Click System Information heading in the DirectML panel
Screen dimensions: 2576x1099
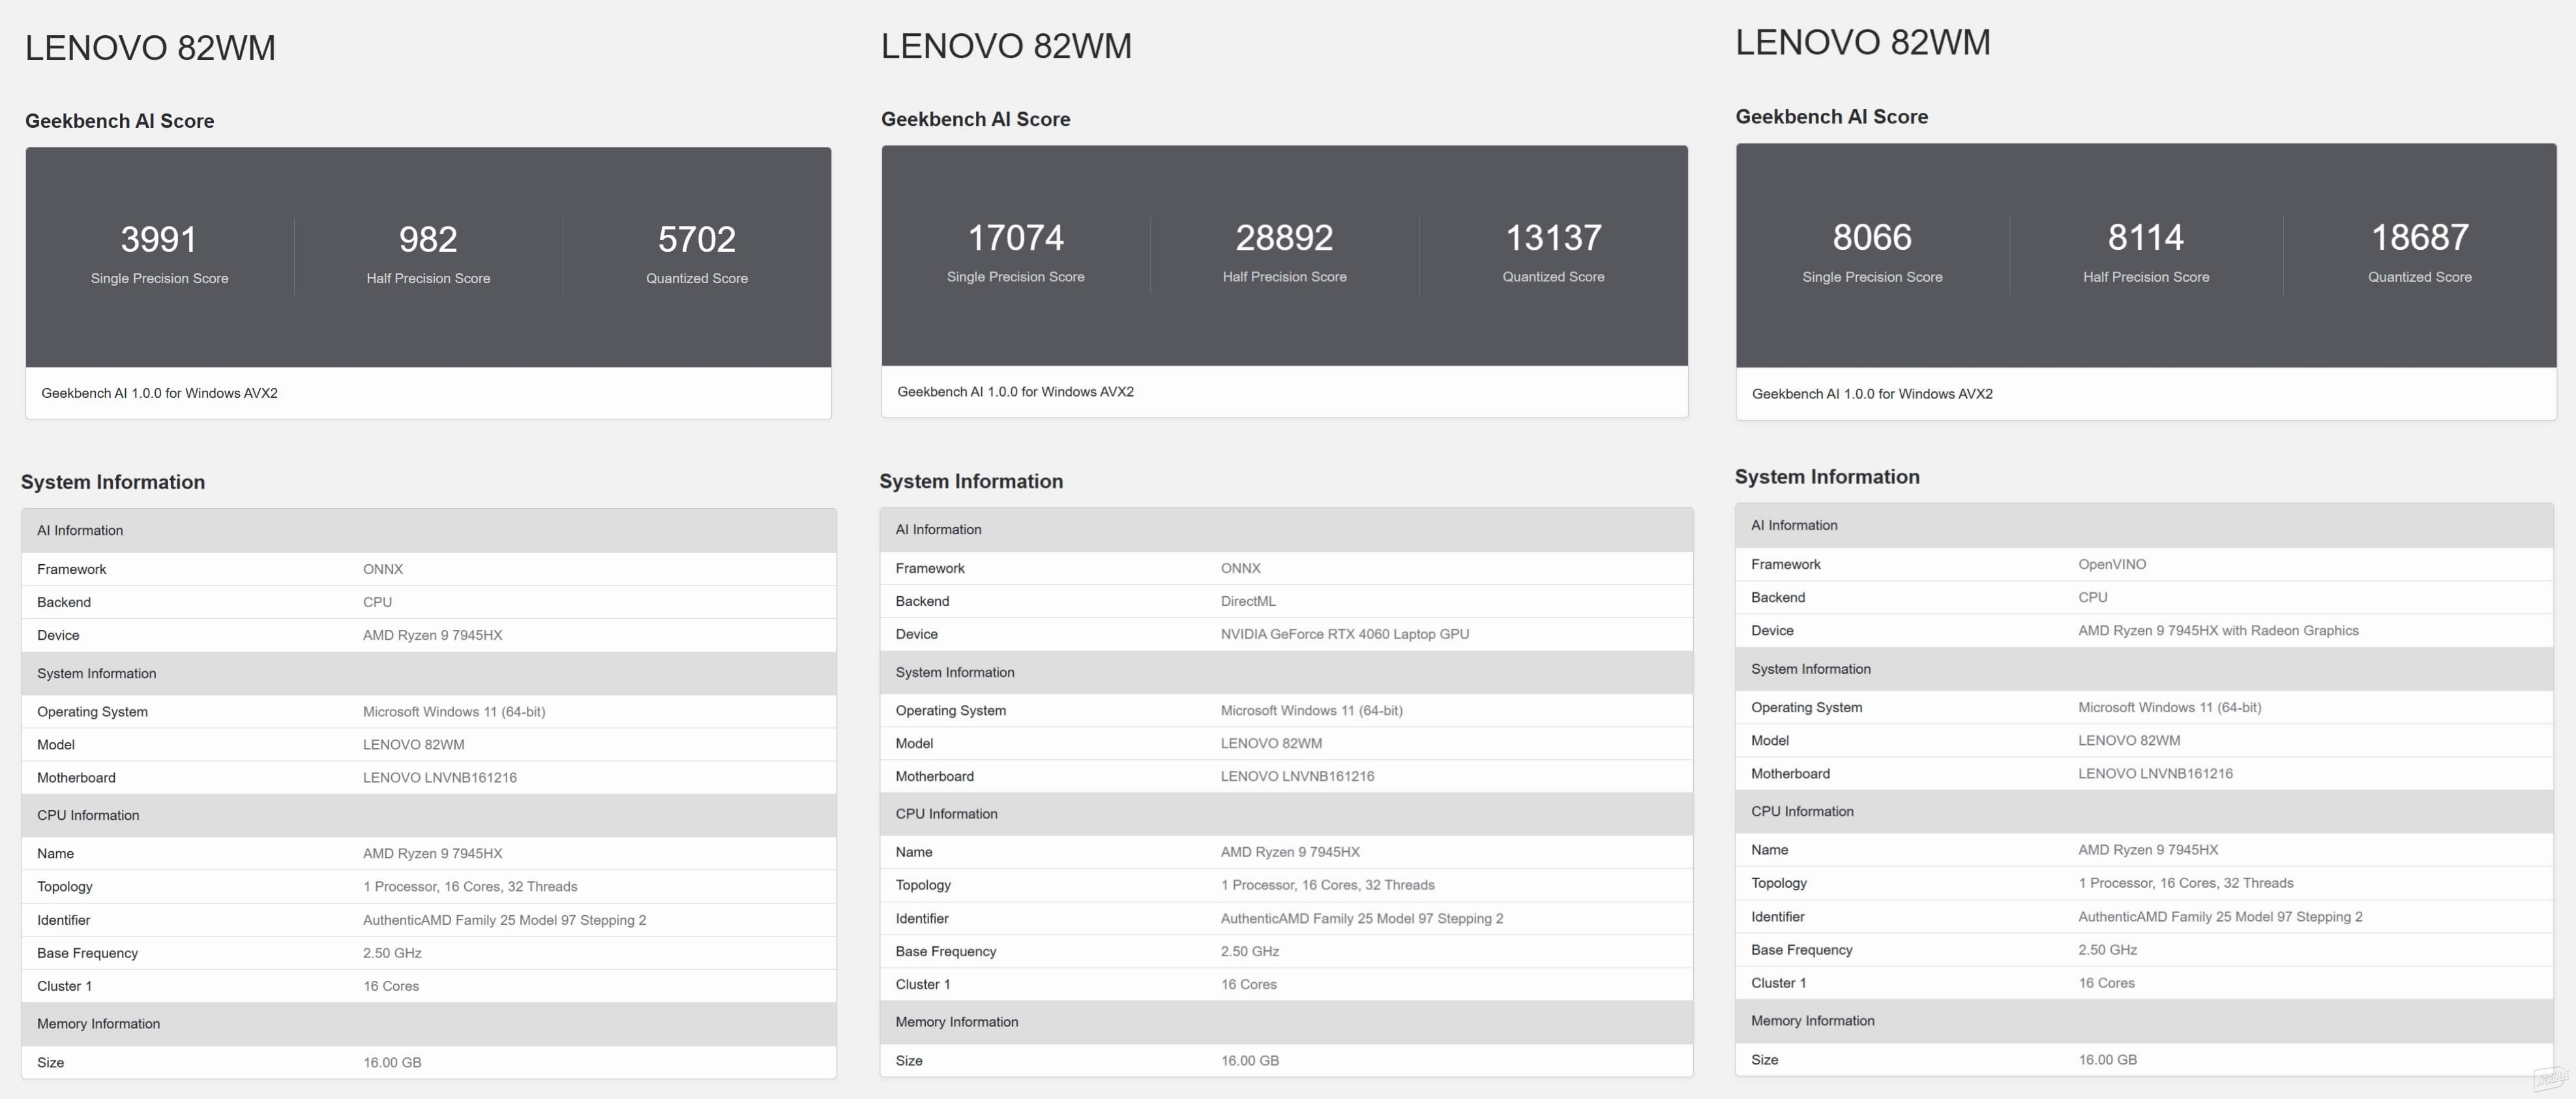click(x=971, y=481)
